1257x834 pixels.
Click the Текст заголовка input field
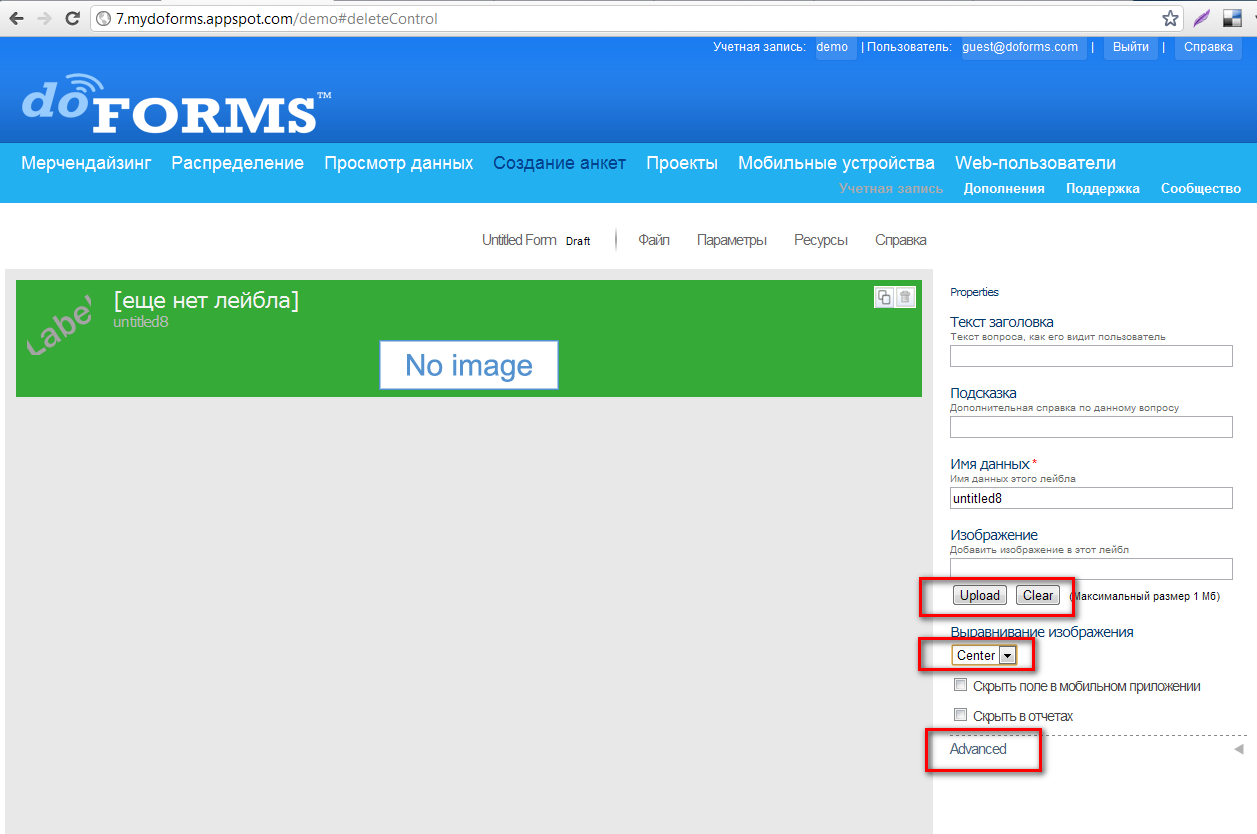tap(1091, 356)
